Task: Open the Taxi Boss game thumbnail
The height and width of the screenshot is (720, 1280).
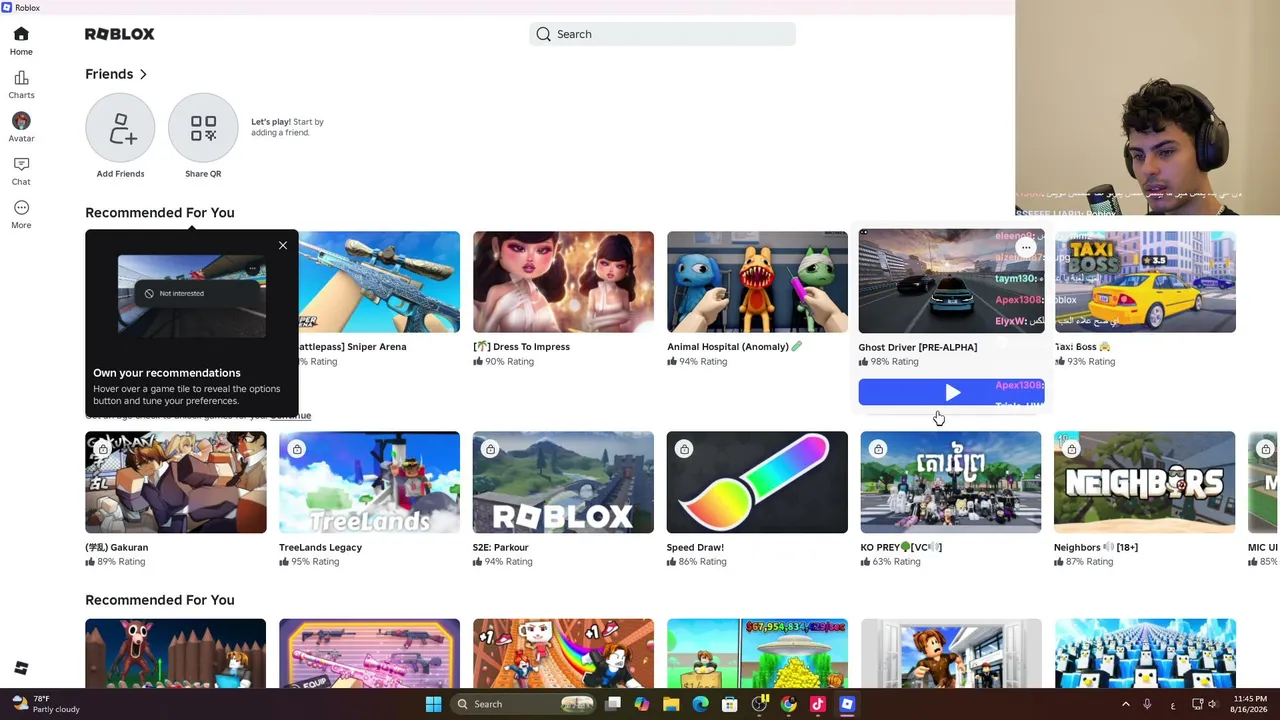Action: 1145,282
